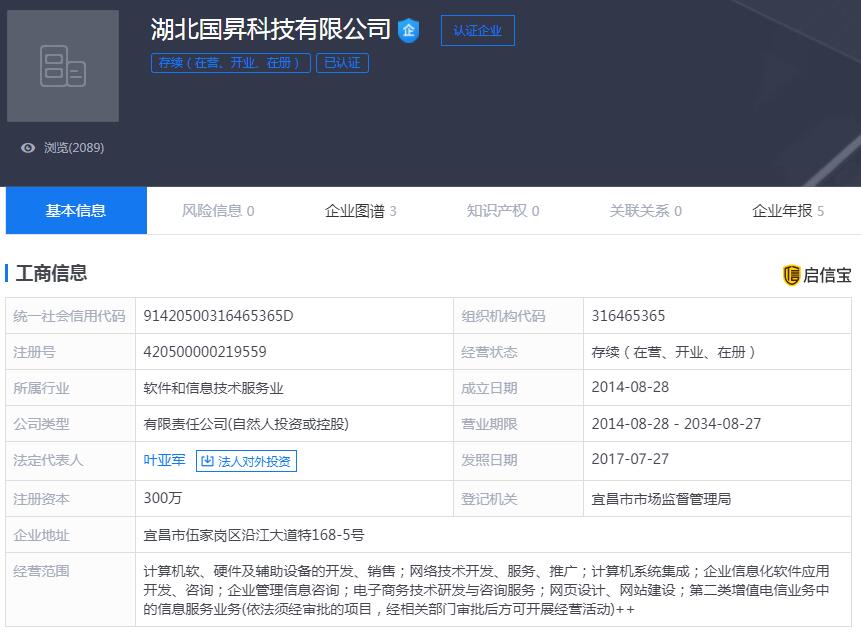This screenshot has width=861, height=632.
Task: Click the 工商信息 section heading
Action: (x=51, y=273)
